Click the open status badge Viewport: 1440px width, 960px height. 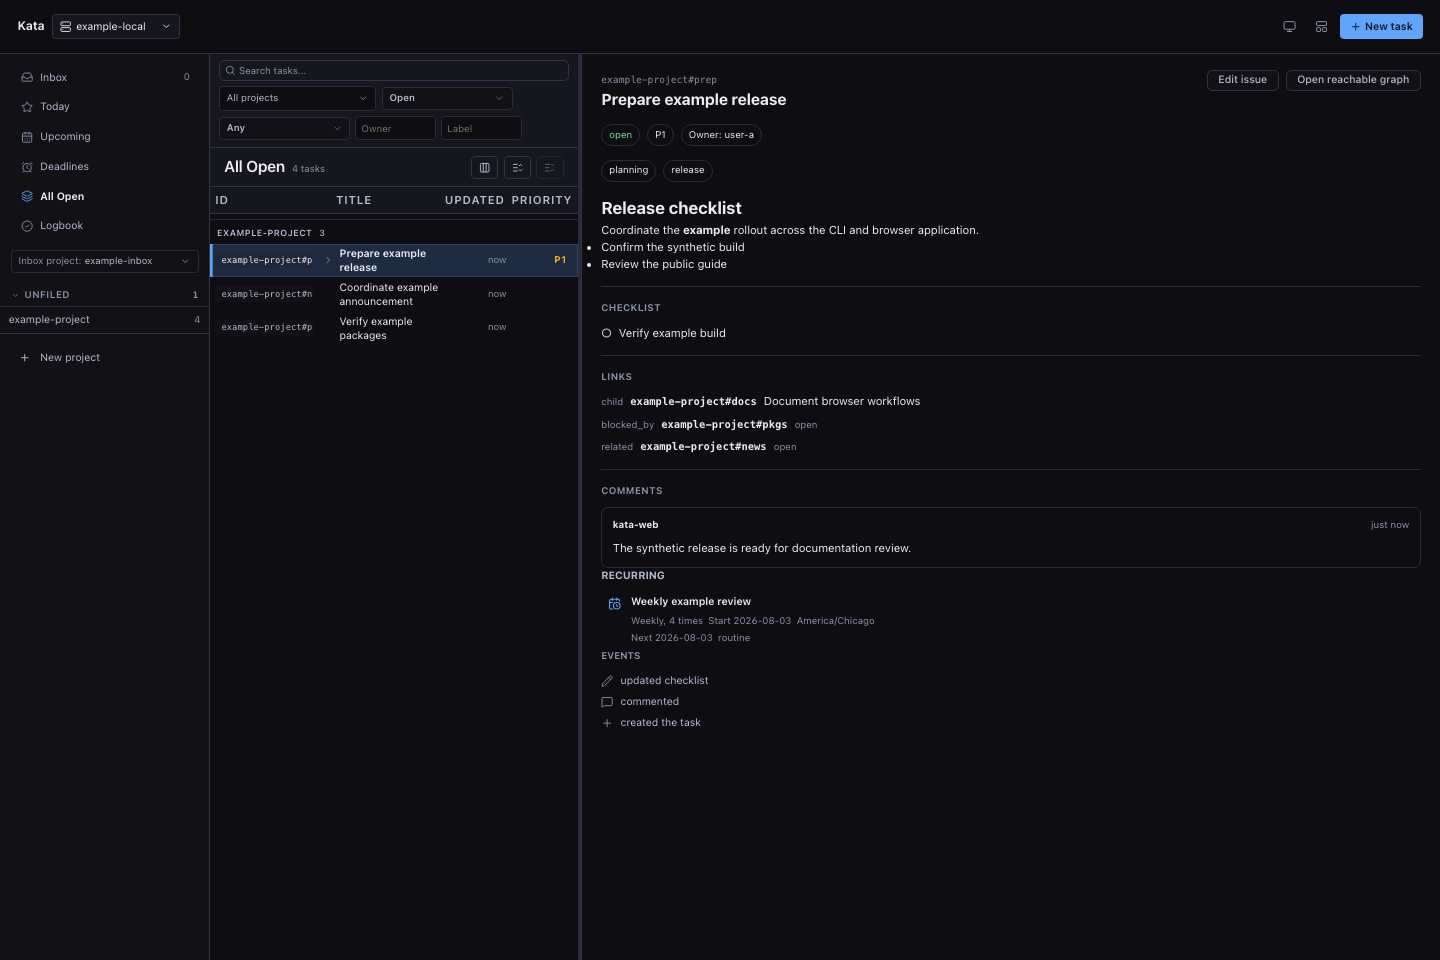620,135
